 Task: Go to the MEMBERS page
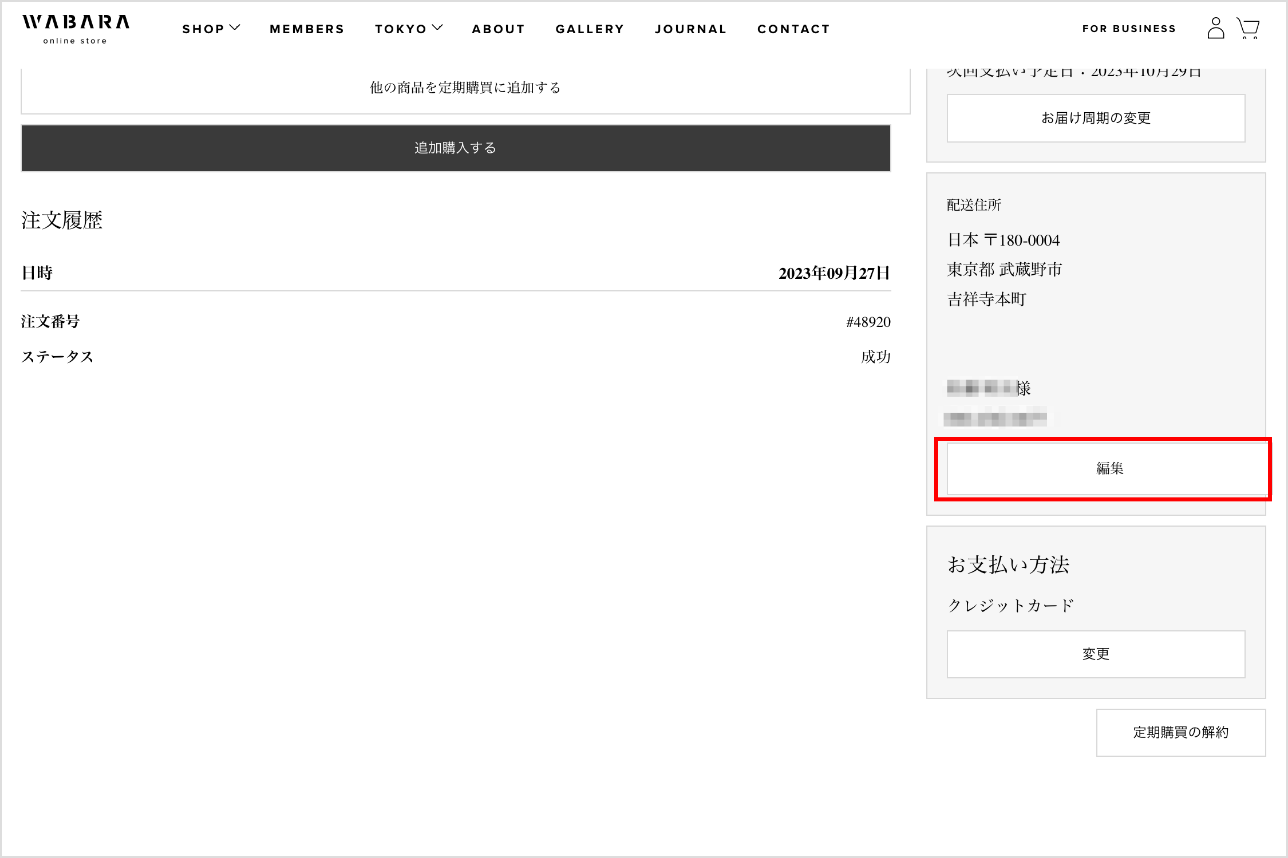pyautogui.click(x=307, y=29)
